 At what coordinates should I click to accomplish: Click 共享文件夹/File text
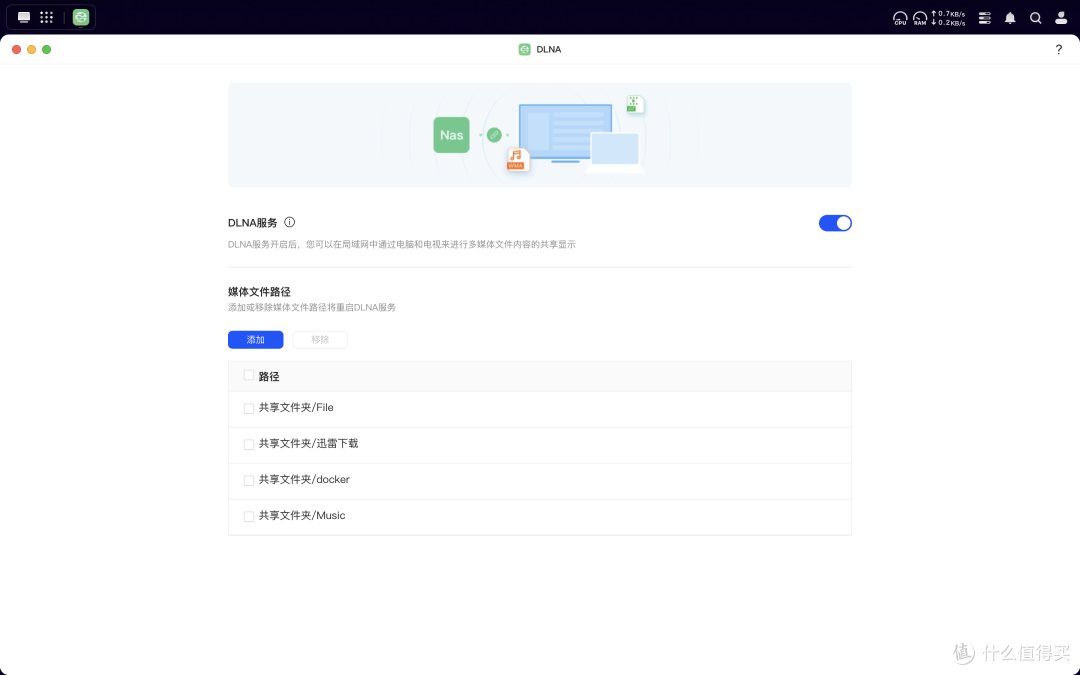coord(296,408)
